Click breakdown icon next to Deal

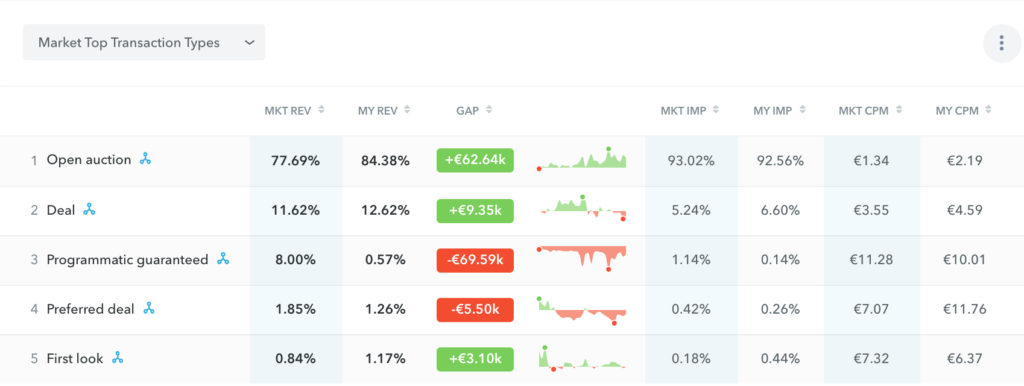pos(89,210)
